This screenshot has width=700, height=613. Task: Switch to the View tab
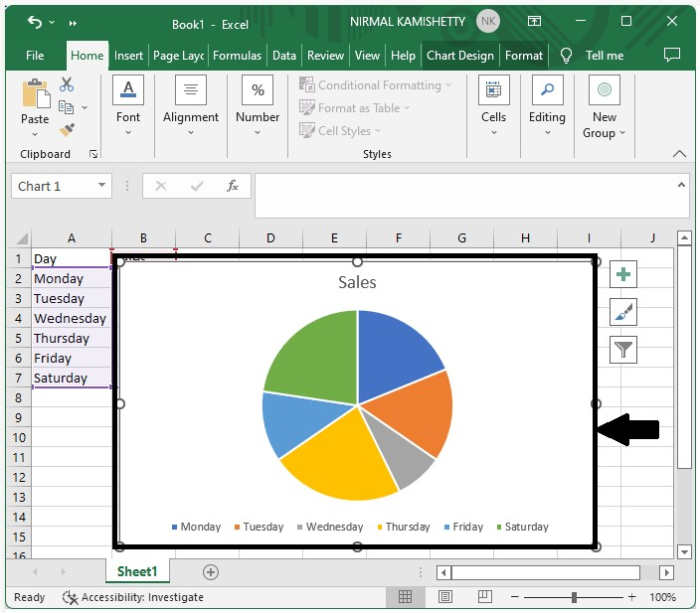[367, 55]
